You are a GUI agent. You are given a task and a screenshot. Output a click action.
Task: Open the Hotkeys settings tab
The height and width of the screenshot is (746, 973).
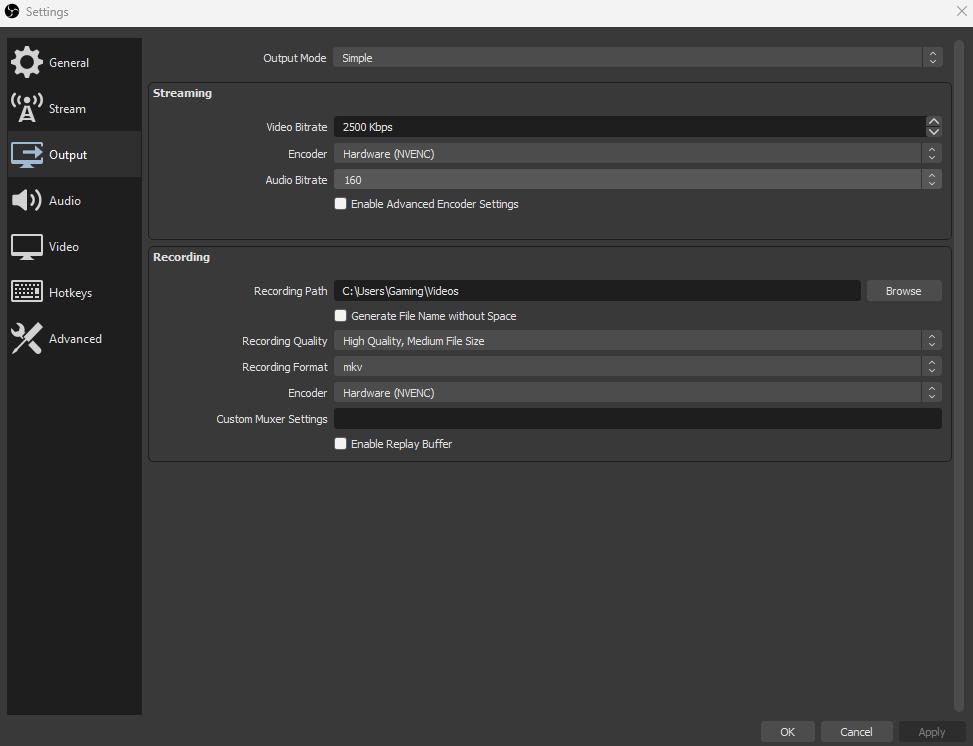tap(74, 292)
